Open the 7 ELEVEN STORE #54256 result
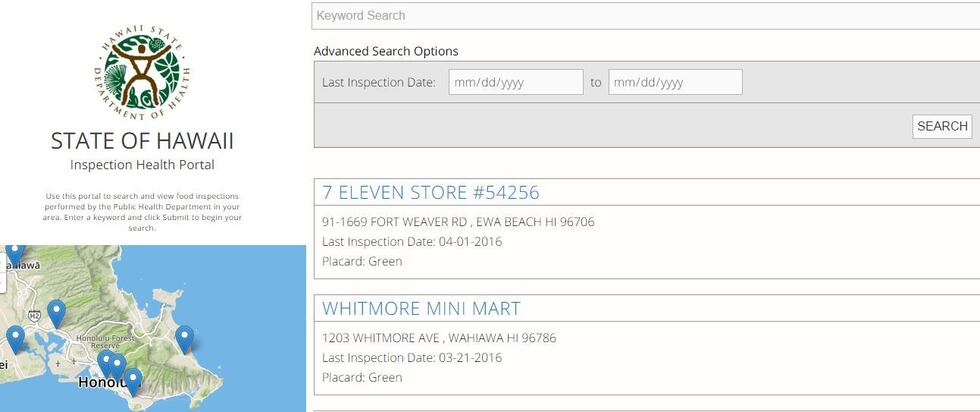980x412 pixels. point(431,193)
